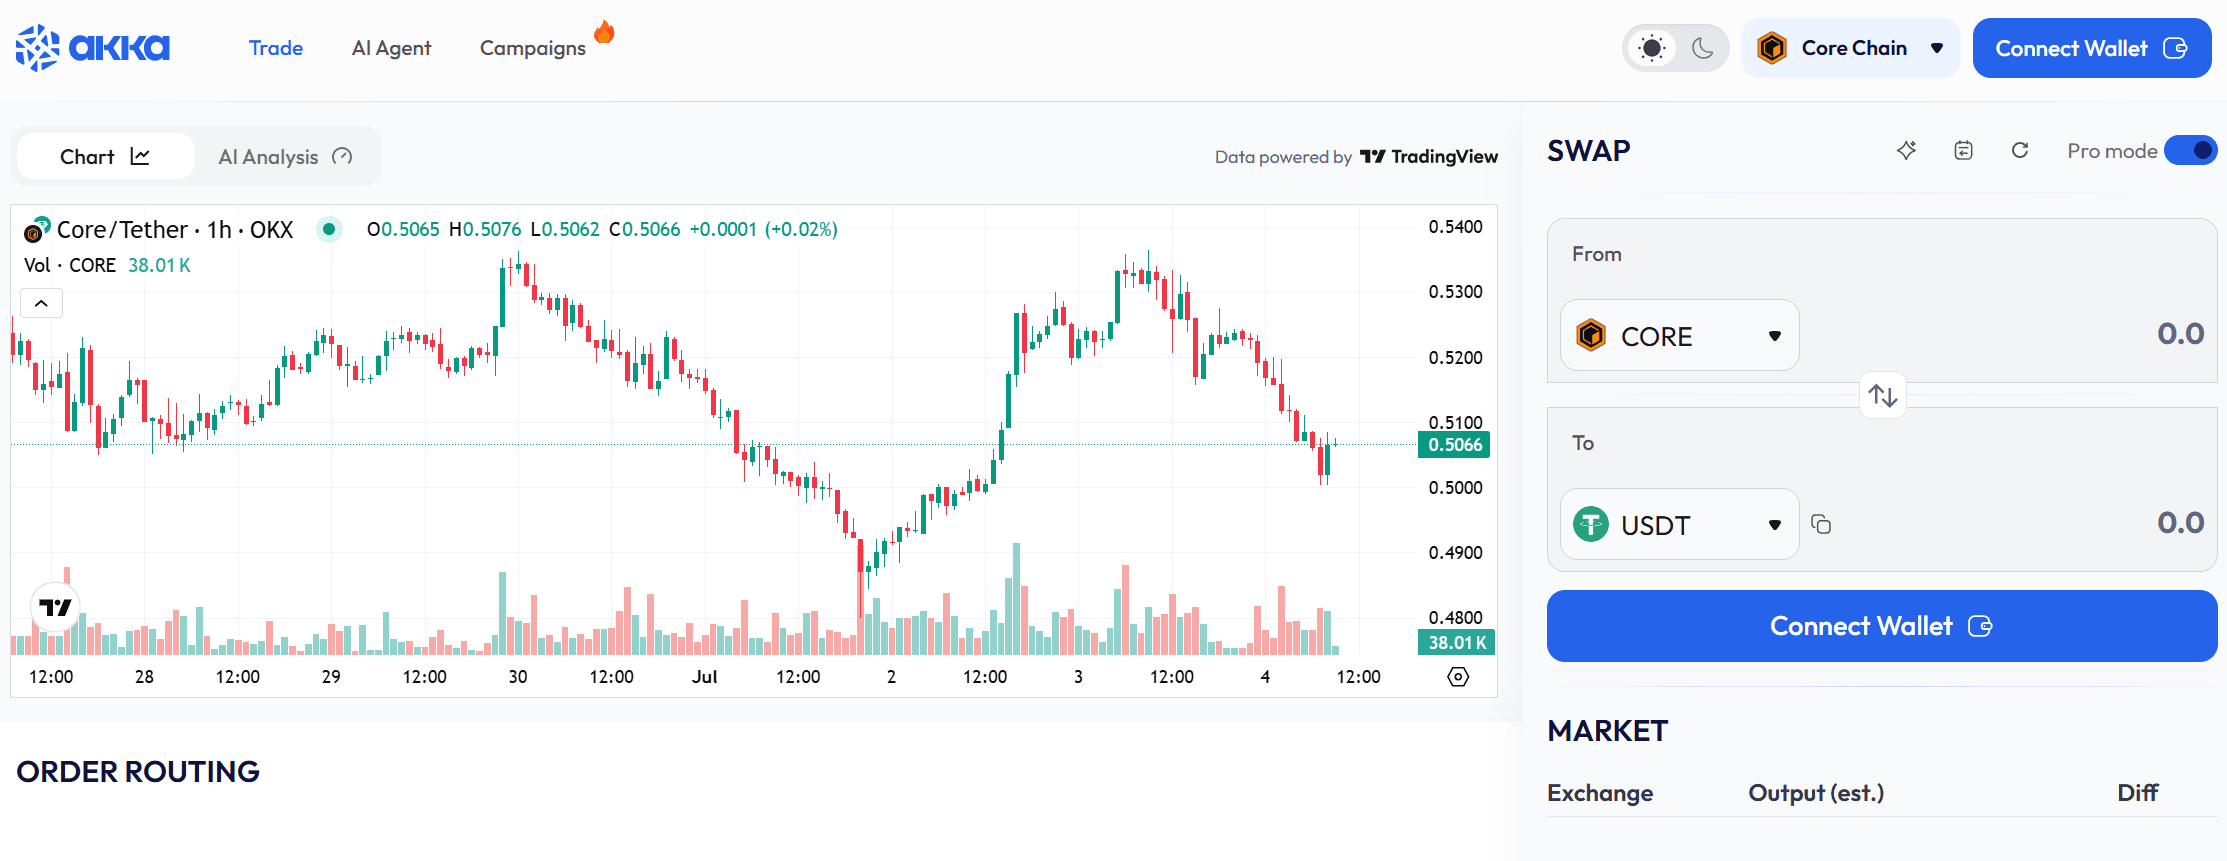
Task: Open the Core Chain network dropdown
Action: pyautogui.click(x=1851, y=48)
